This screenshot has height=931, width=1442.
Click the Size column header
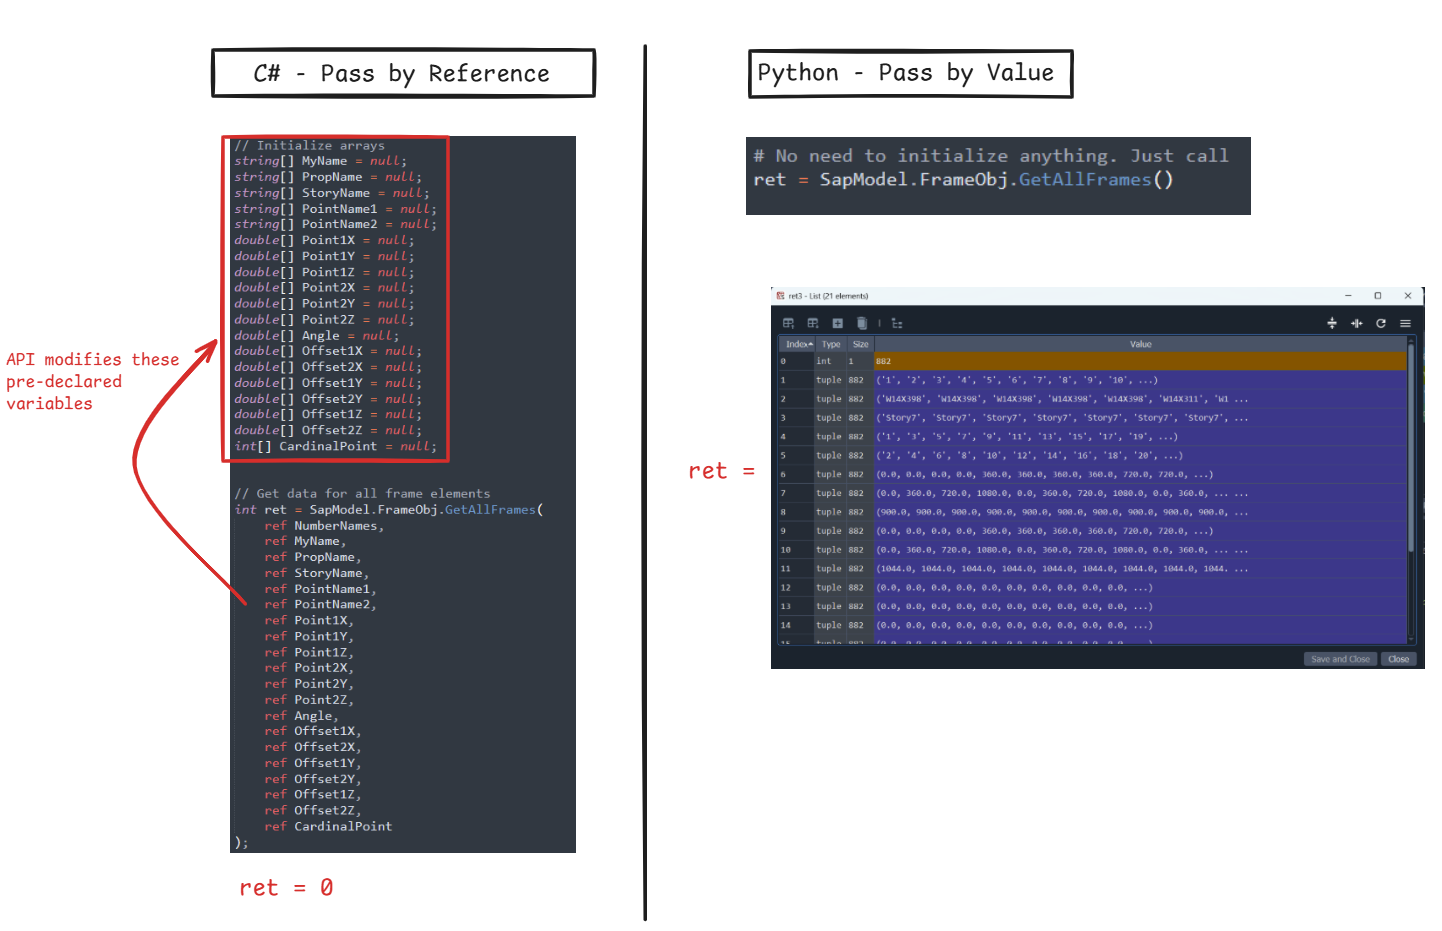tap(860, 344)
